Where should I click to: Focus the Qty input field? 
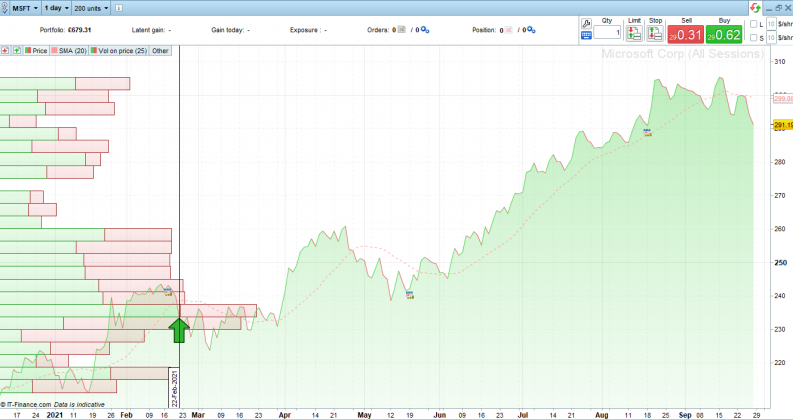click(x=607, y=33)
